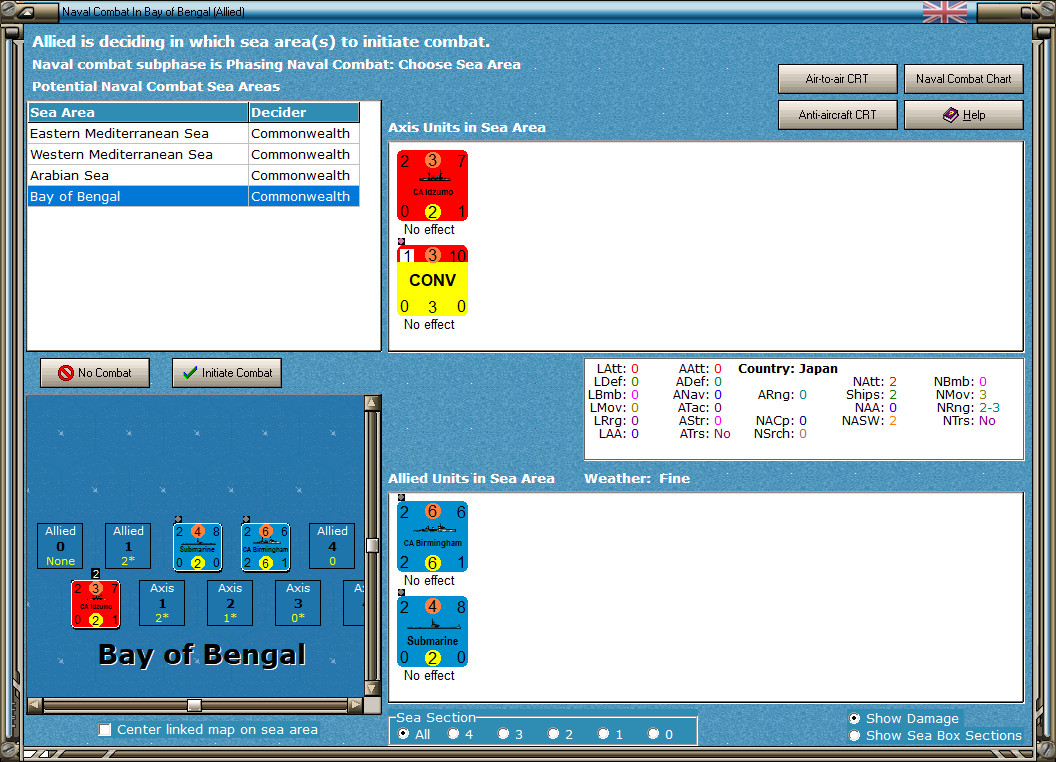The image size is (1056, 762).
Task: Select sea section 4 radio button
Action: coord(453,734)
